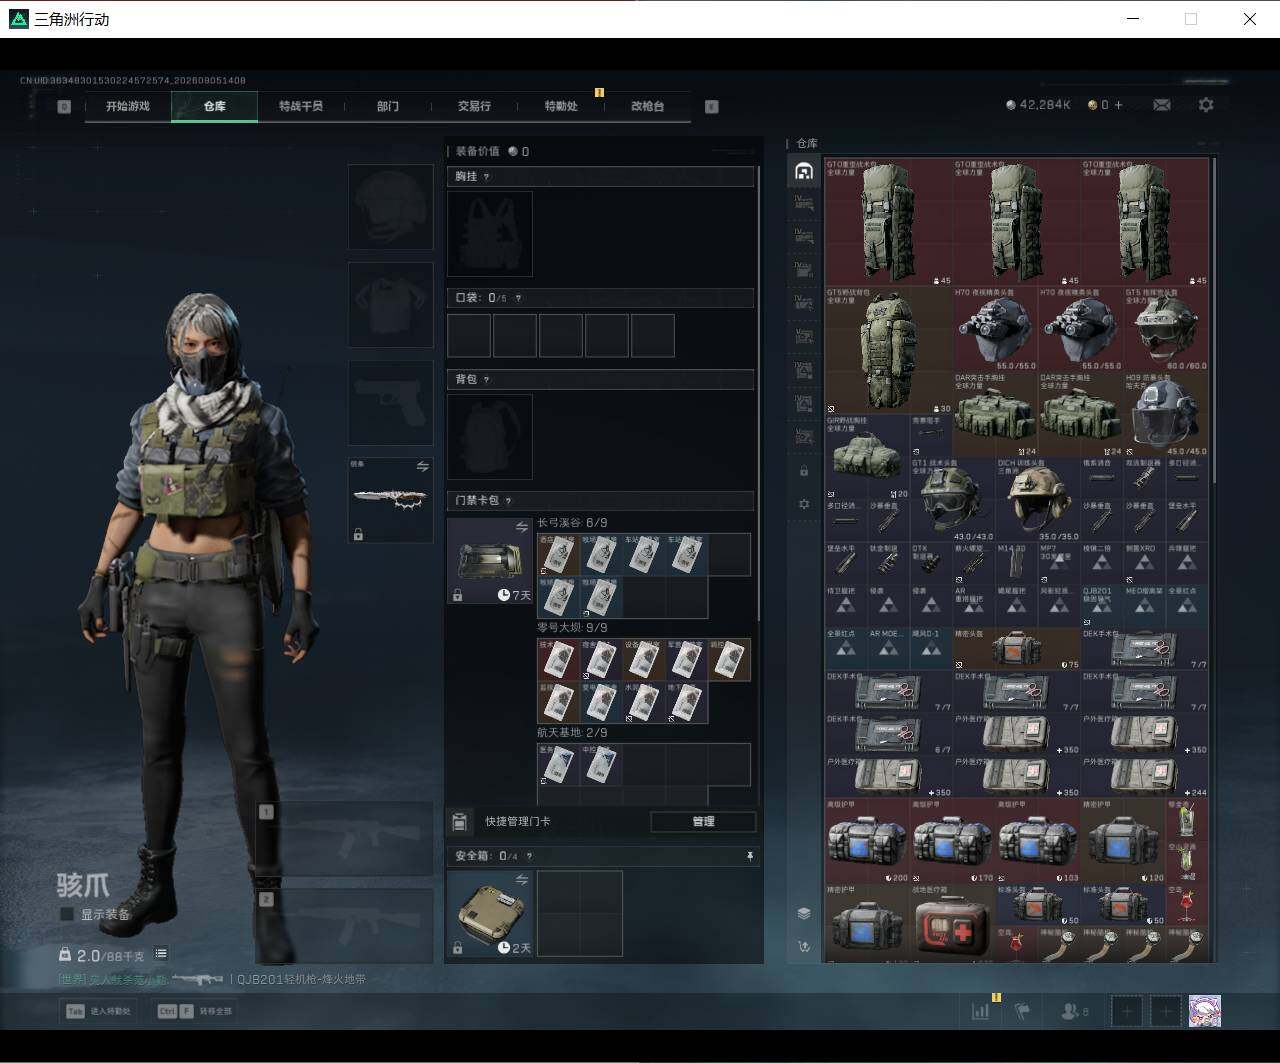The image size is (1280, 1063).
Task: Click the Q key previous-tab icon
Action: click(x=64, y=106)
